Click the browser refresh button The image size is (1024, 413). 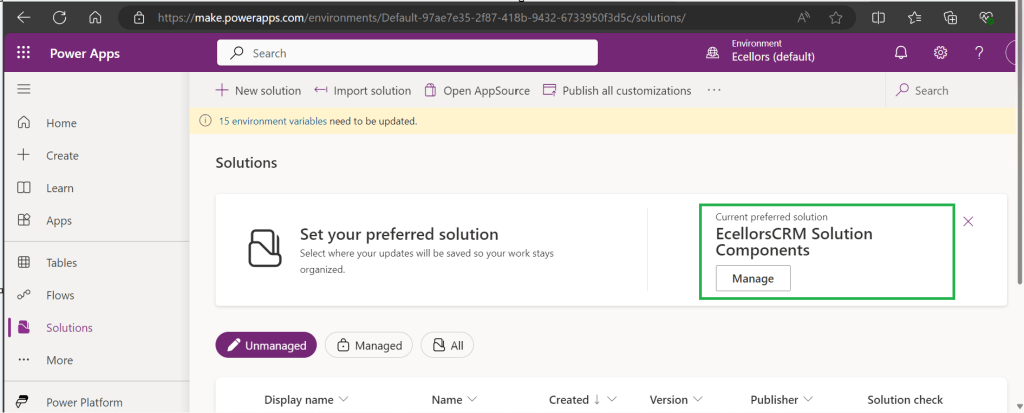click(59, 18)
